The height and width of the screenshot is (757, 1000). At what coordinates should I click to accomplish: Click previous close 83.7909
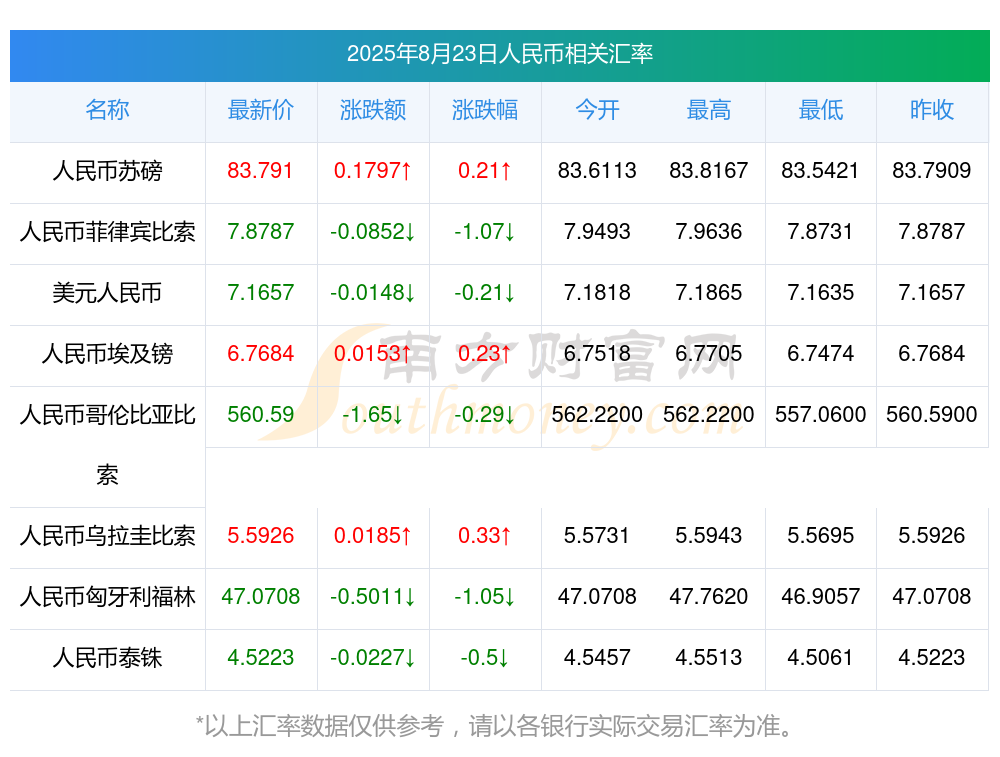932,170
